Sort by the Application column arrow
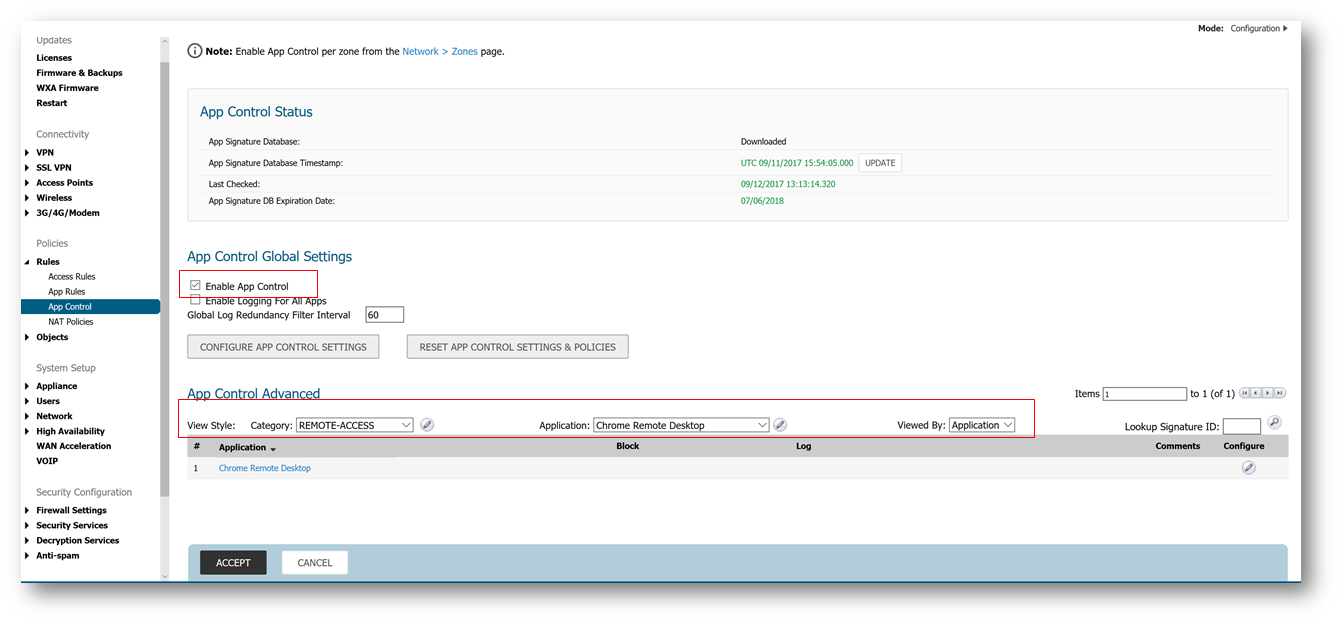Screen dimensions: 1343x625 coord(273,448)
